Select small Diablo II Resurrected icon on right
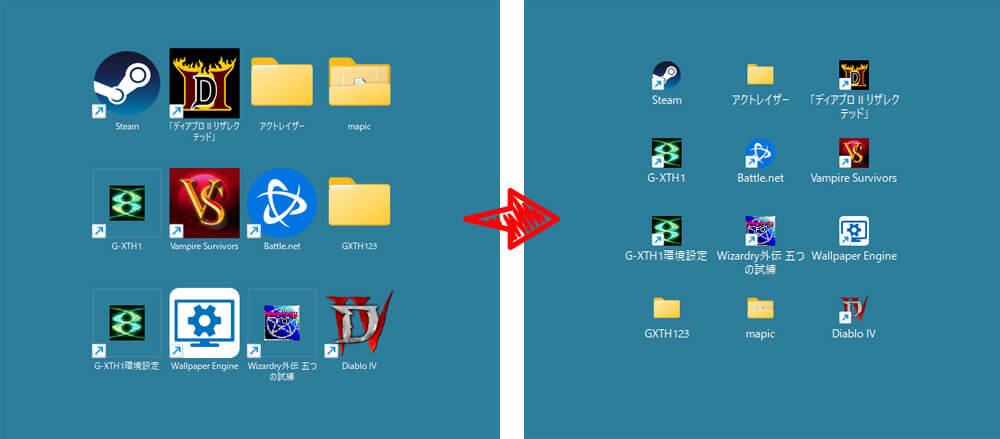The height and width of the screenshot is (439, 1000). [x=854, y=75]
